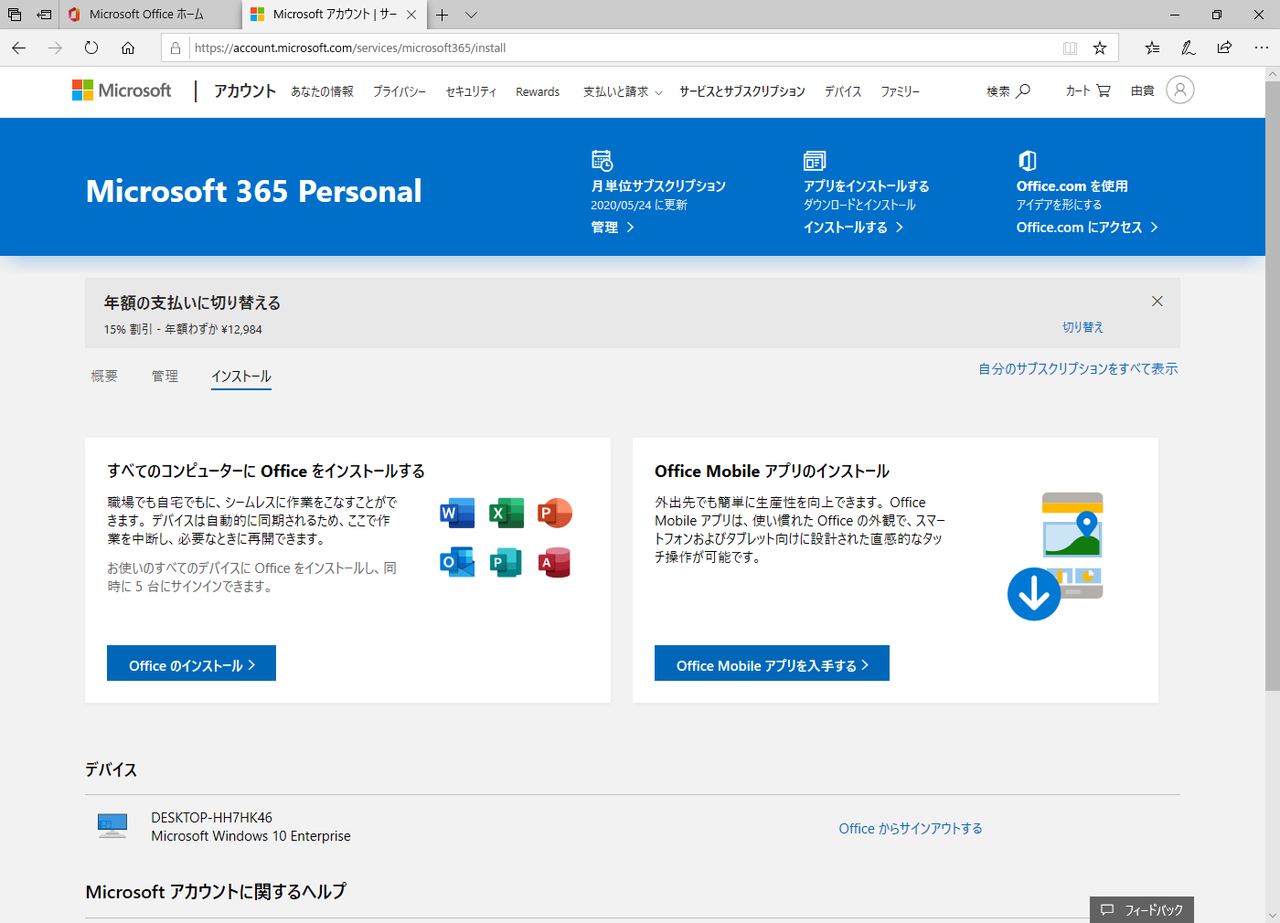Screen dimensions: 1280x923
Task: Open reading view book icon
Action: tap(1070, 48)
